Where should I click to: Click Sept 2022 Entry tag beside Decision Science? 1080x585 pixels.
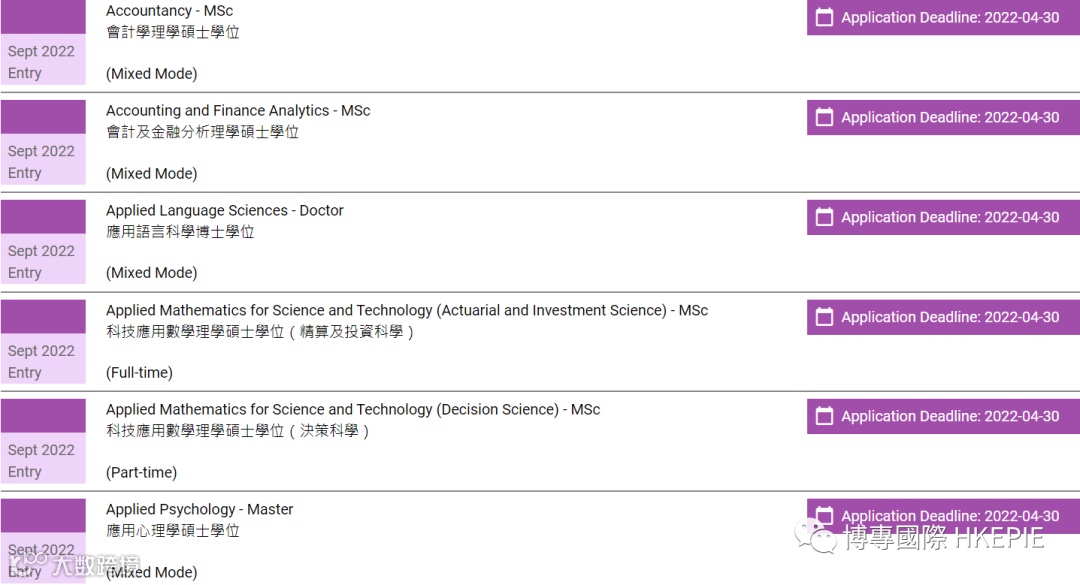tap(42, 460)
